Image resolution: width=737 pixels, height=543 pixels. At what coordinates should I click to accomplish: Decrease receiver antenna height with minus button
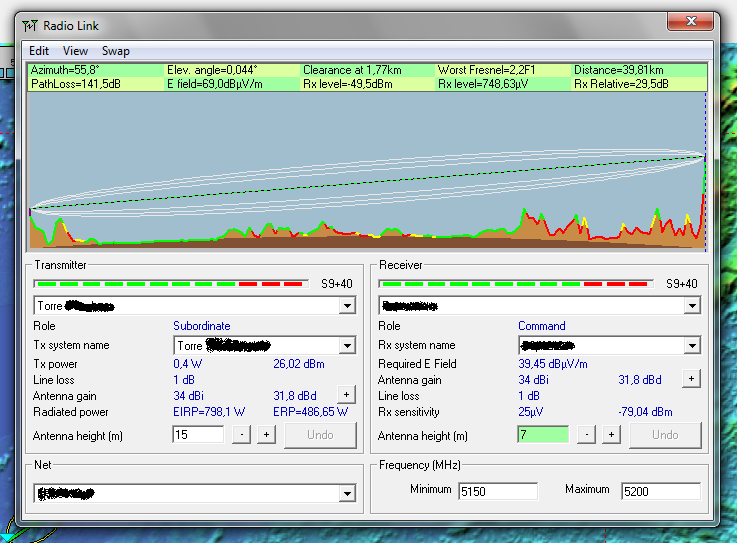(x=586, y=435)
